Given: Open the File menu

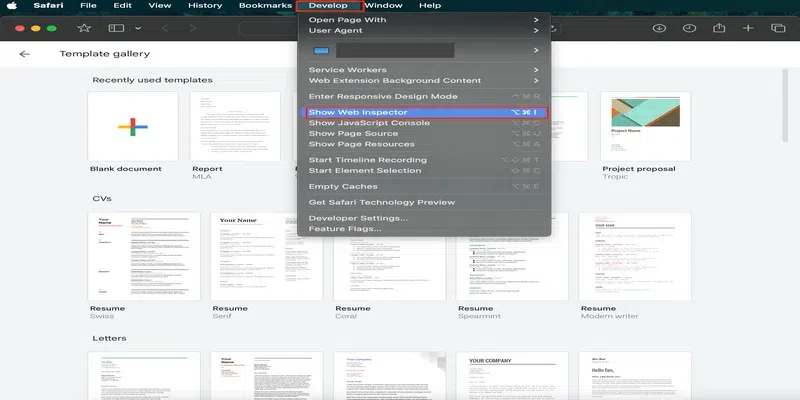Looking at the screenshot, I should (x=88, y=6).
